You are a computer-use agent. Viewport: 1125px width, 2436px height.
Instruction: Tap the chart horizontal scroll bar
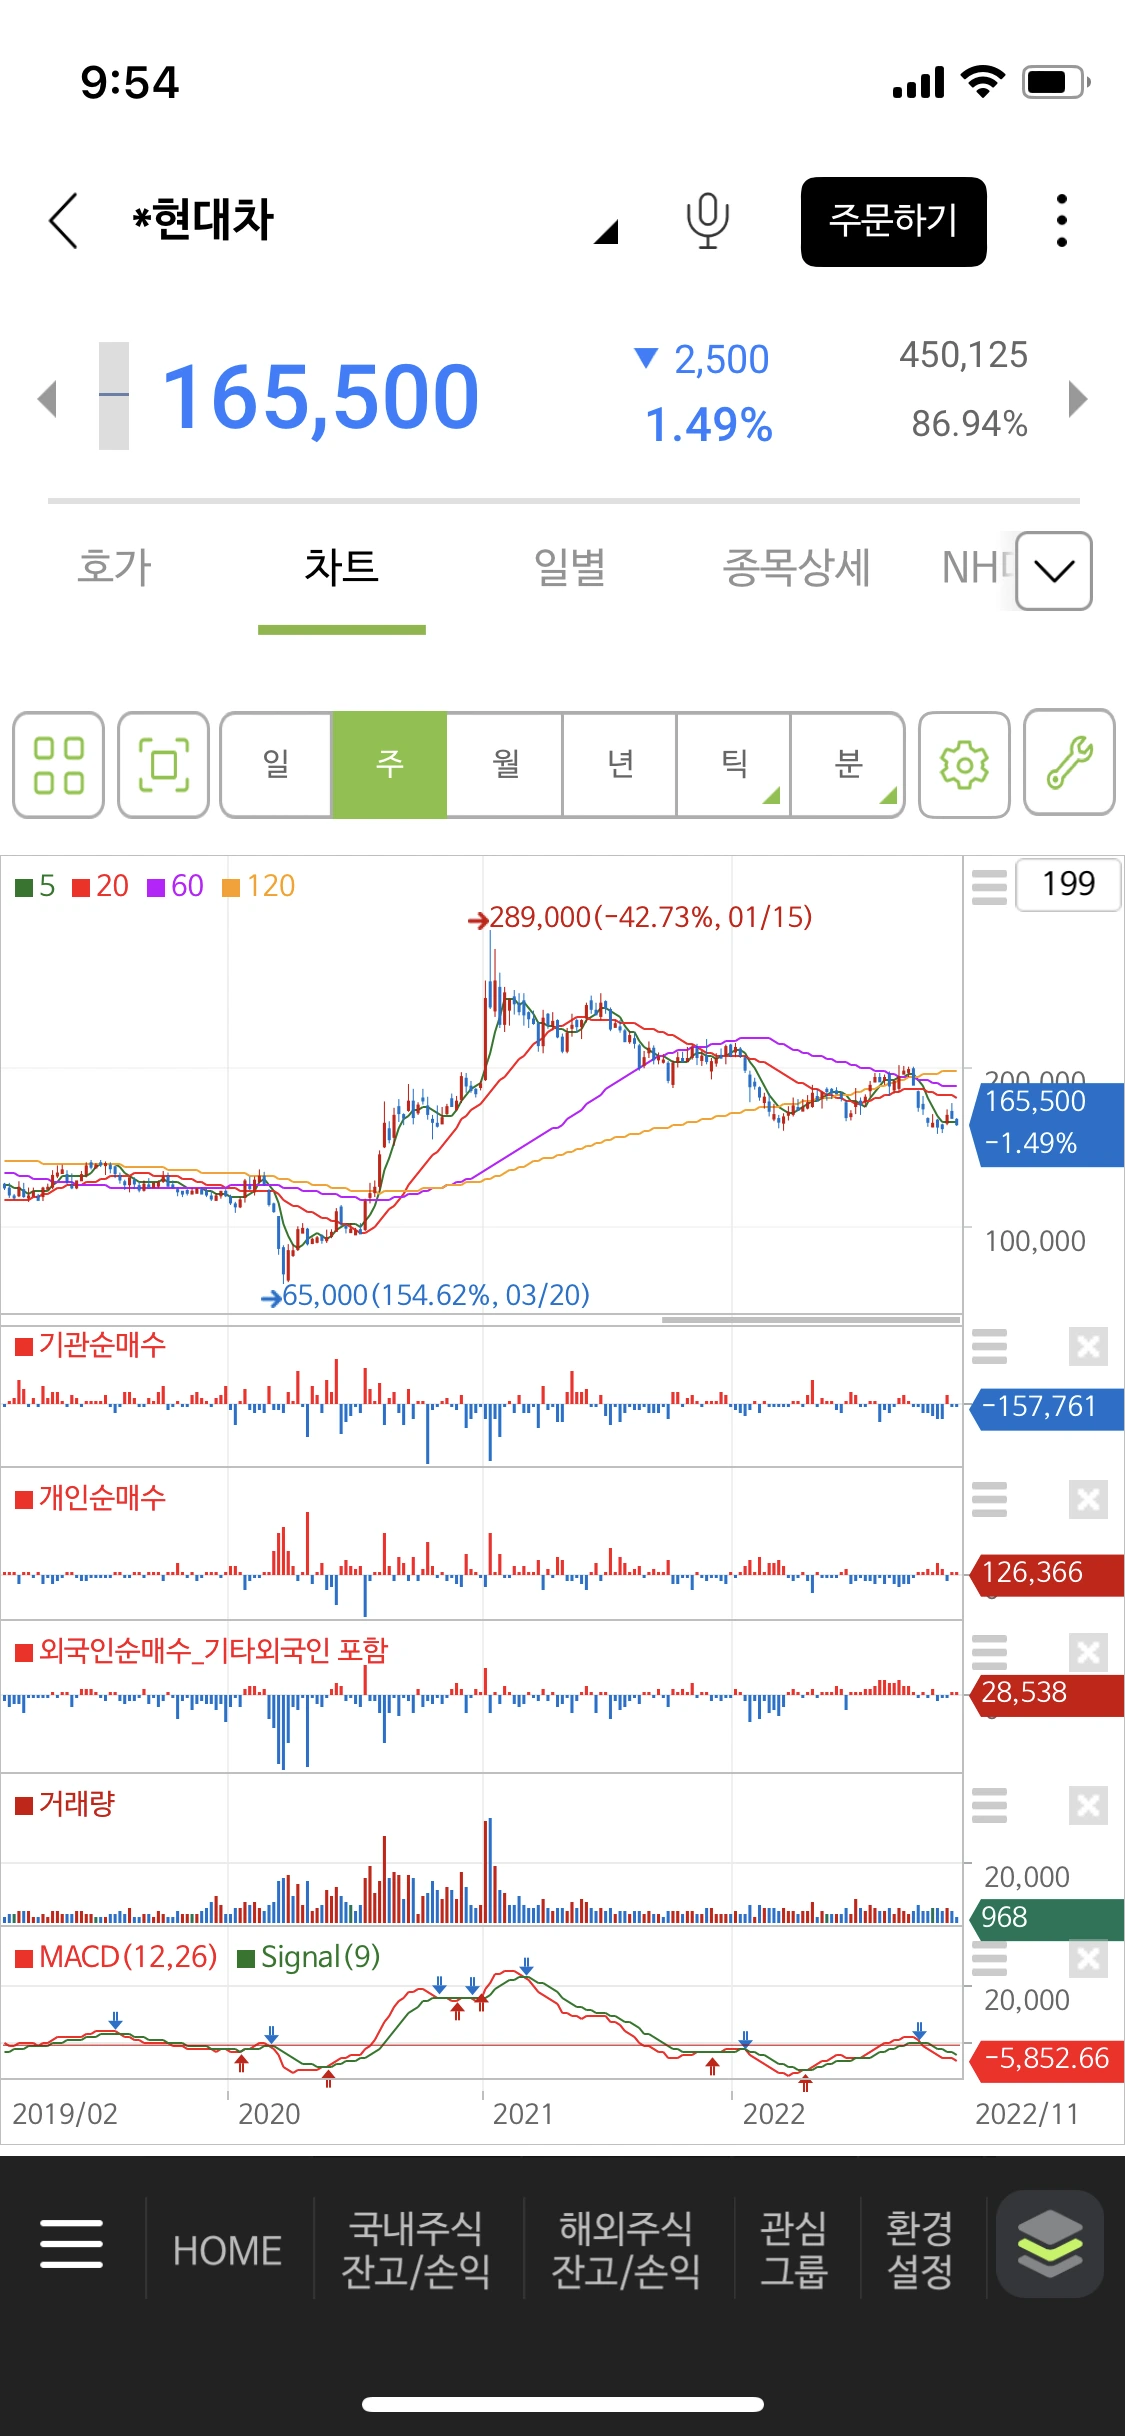pyautogui.click(x=811, y=1320)
